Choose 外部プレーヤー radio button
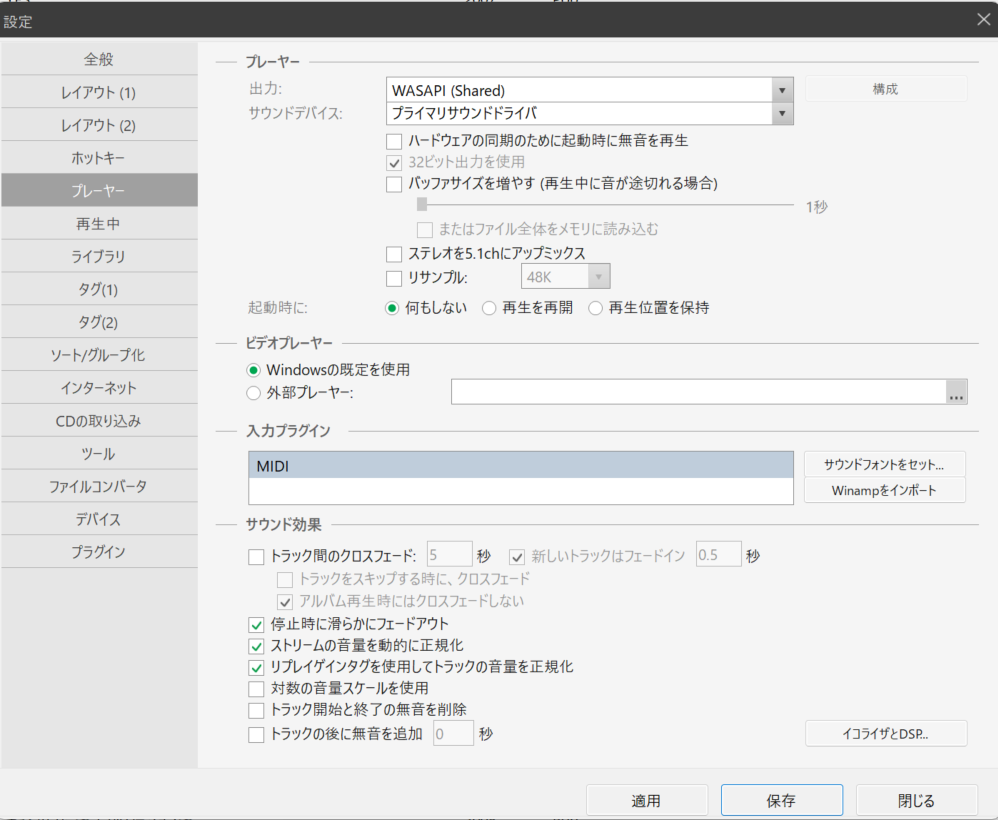 (x=254, y=392)
